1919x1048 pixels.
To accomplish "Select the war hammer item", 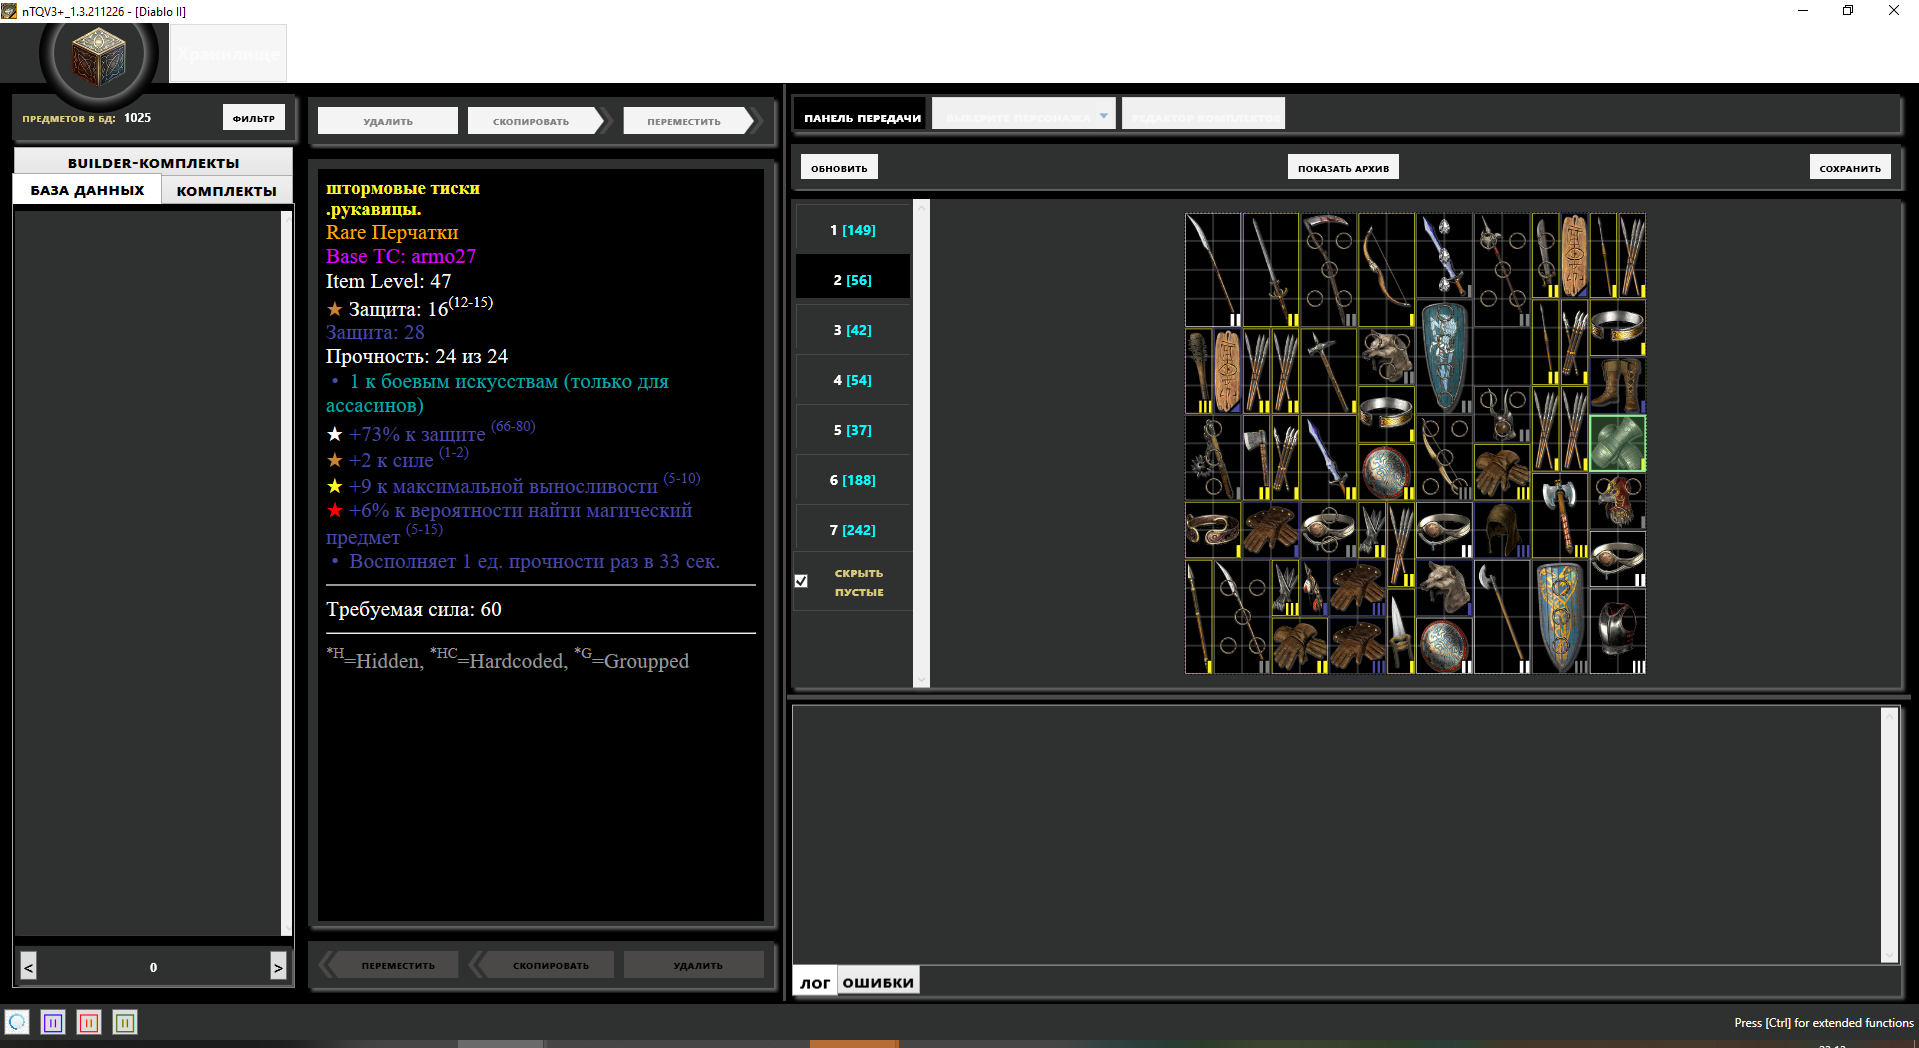I will 1328,371.
